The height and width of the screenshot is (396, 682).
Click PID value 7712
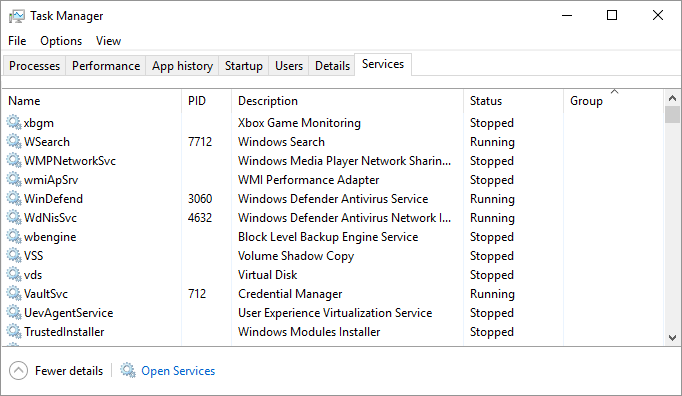(200, 142)
